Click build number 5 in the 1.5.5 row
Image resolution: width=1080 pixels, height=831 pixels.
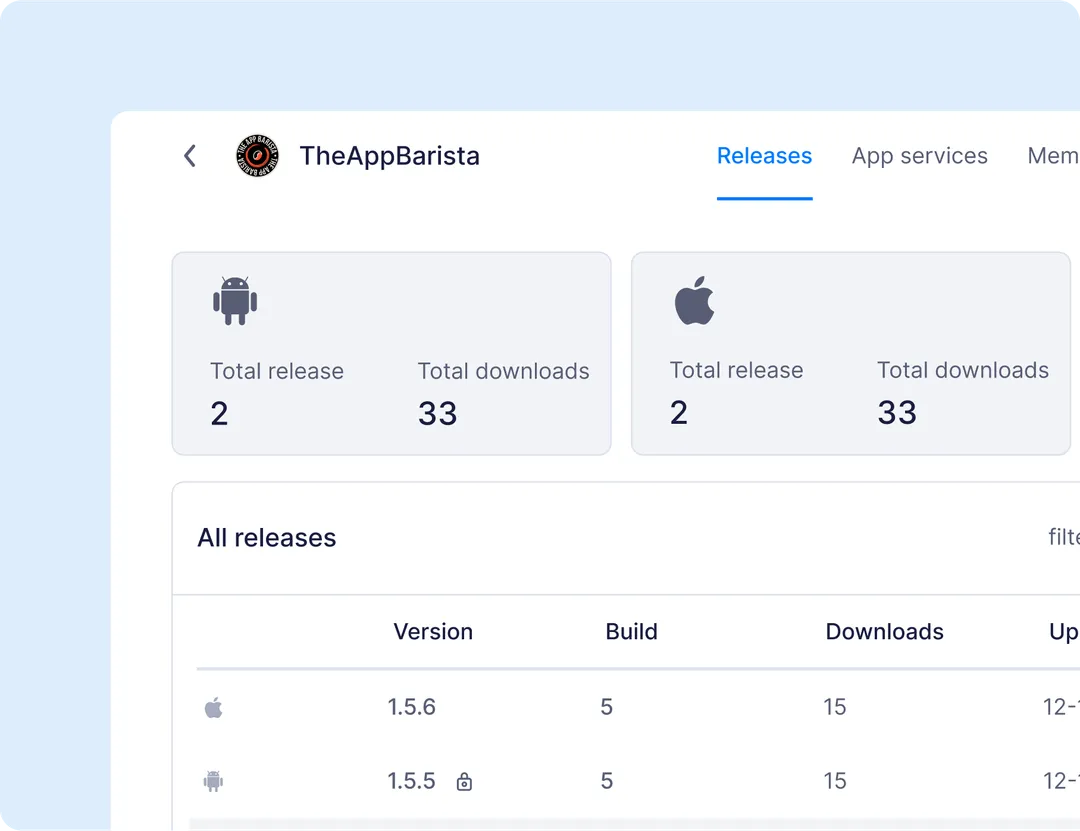(606, 781)
